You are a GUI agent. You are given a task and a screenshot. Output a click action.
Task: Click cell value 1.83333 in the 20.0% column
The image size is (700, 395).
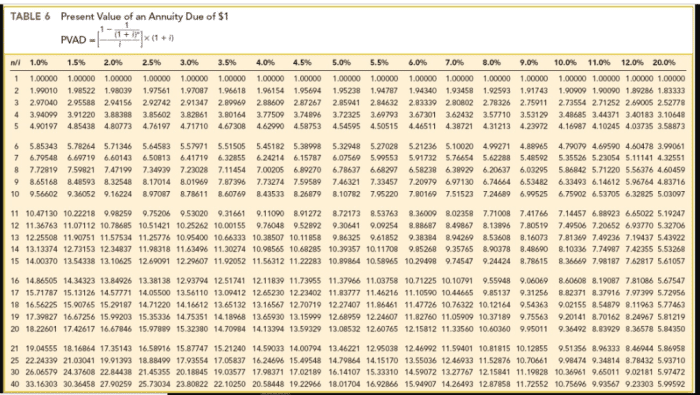click(671, 91)
